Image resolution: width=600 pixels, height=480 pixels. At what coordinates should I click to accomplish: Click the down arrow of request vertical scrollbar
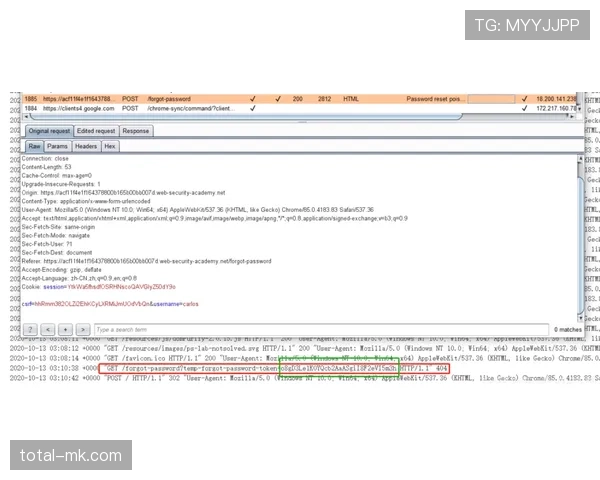pos(580,318)
